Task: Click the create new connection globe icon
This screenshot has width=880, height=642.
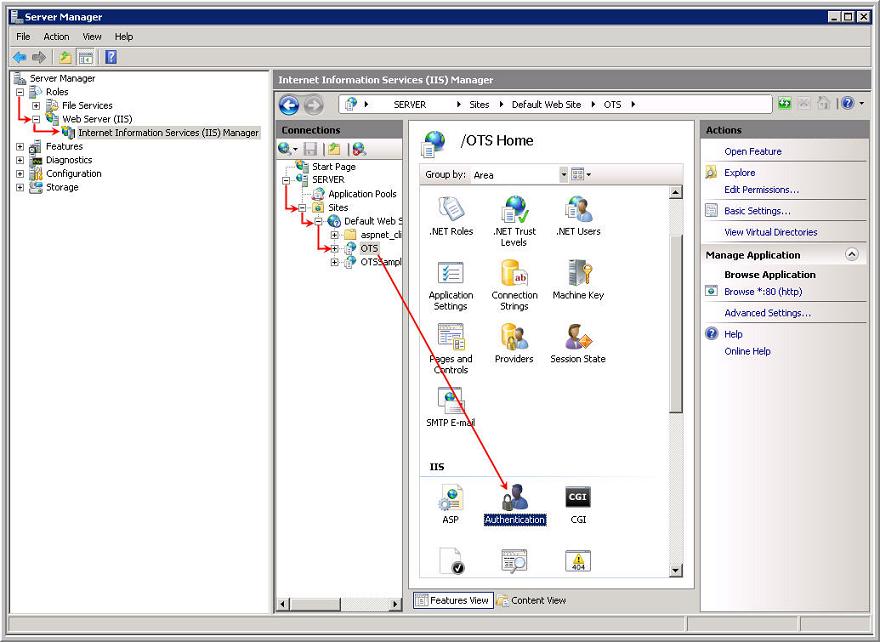Action: pyautogui.click(x=286, y=149)
